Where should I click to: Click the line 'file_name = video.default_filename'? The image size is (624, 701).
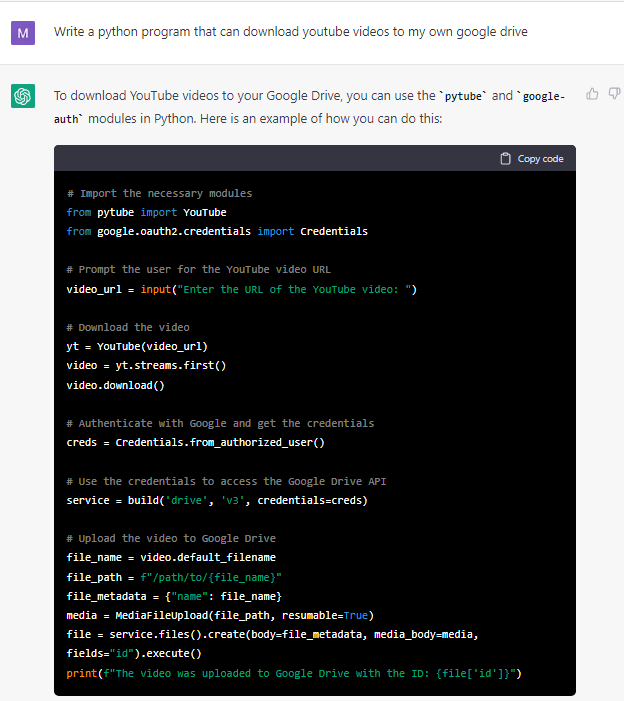click(171, 557)
